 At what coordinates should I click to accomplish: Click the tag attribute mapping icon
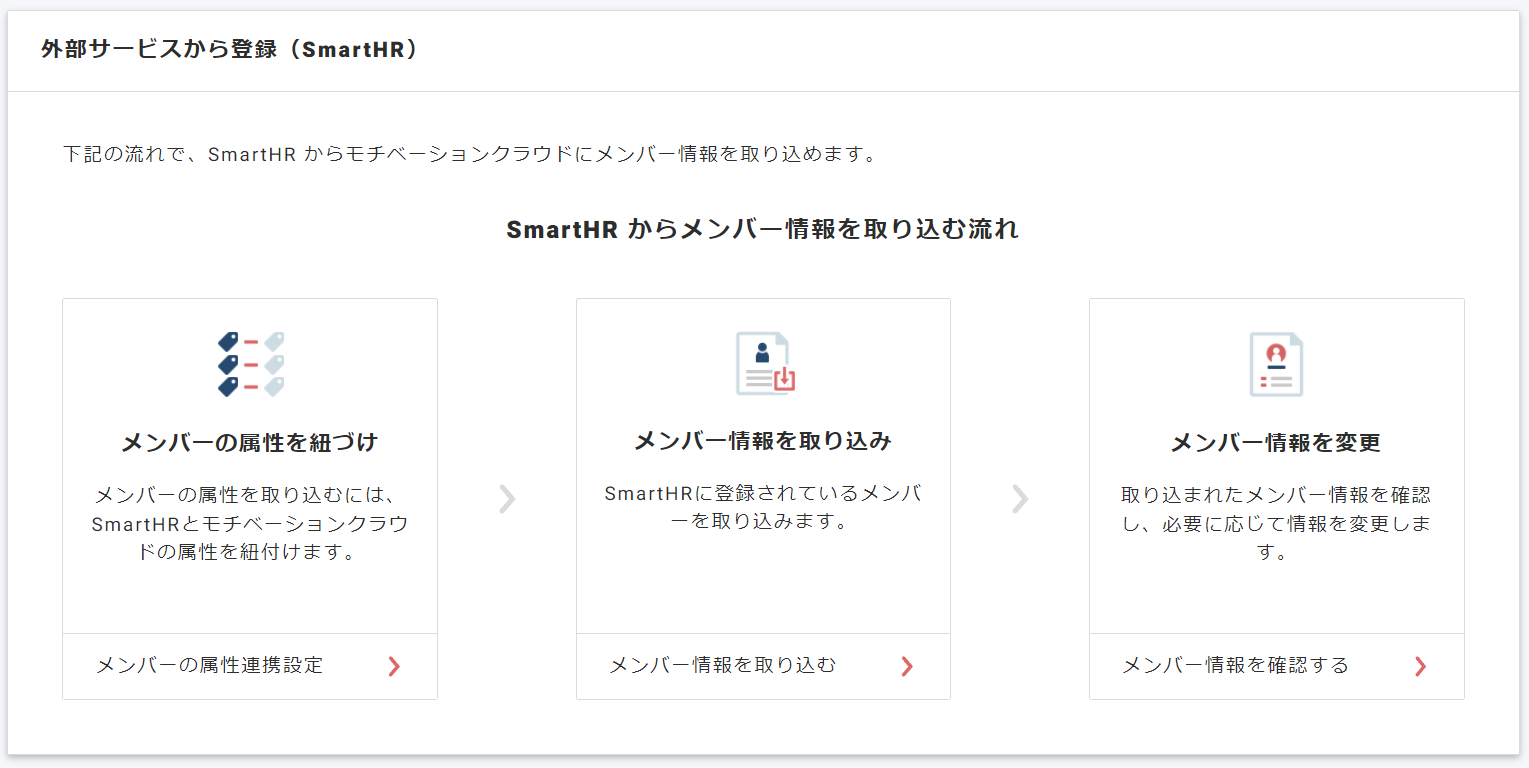coord(249,363)
